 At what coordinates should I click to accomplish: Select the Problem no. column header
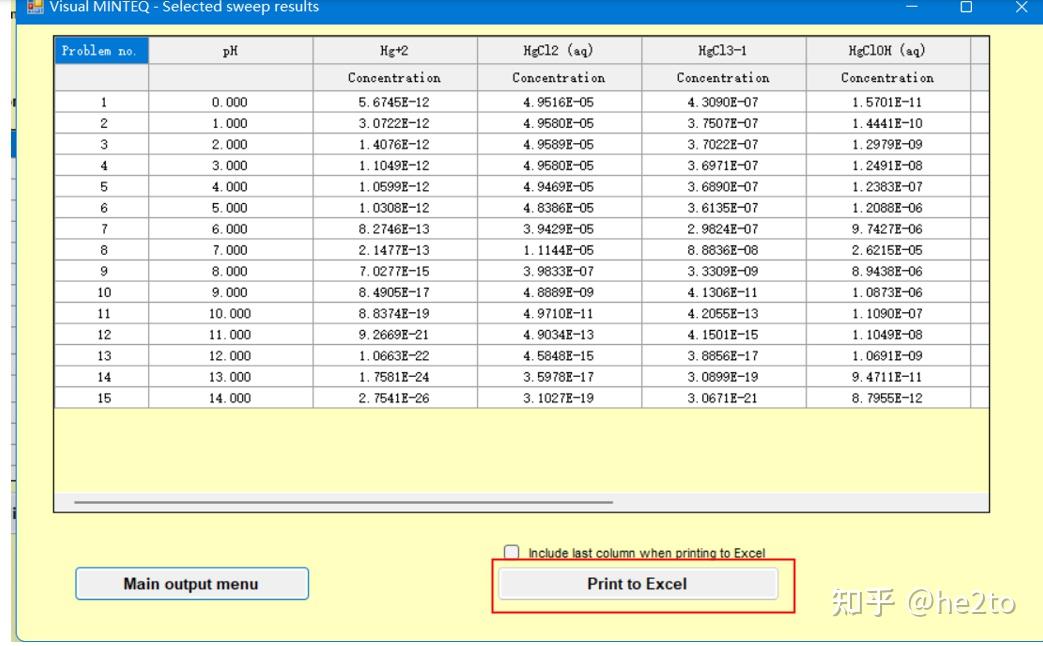coord(102,51)
